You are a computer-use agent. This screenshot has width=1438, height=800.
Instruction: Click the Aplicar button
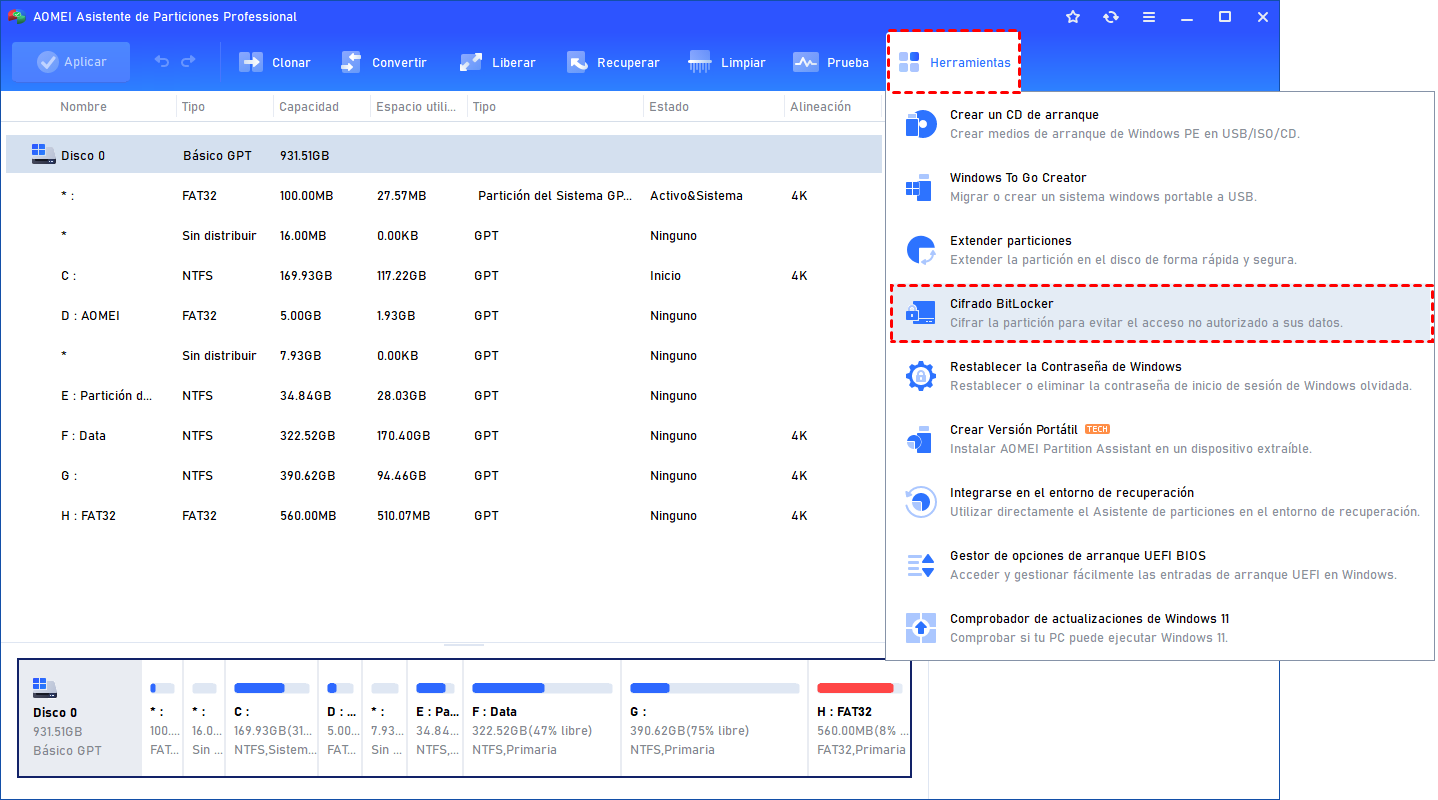click(x=70, y=61)
